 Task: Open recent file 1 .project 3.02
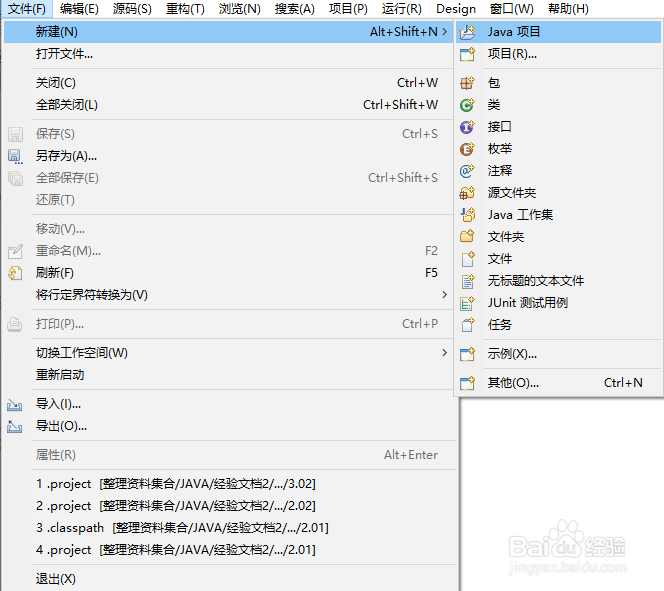point(176,484)
